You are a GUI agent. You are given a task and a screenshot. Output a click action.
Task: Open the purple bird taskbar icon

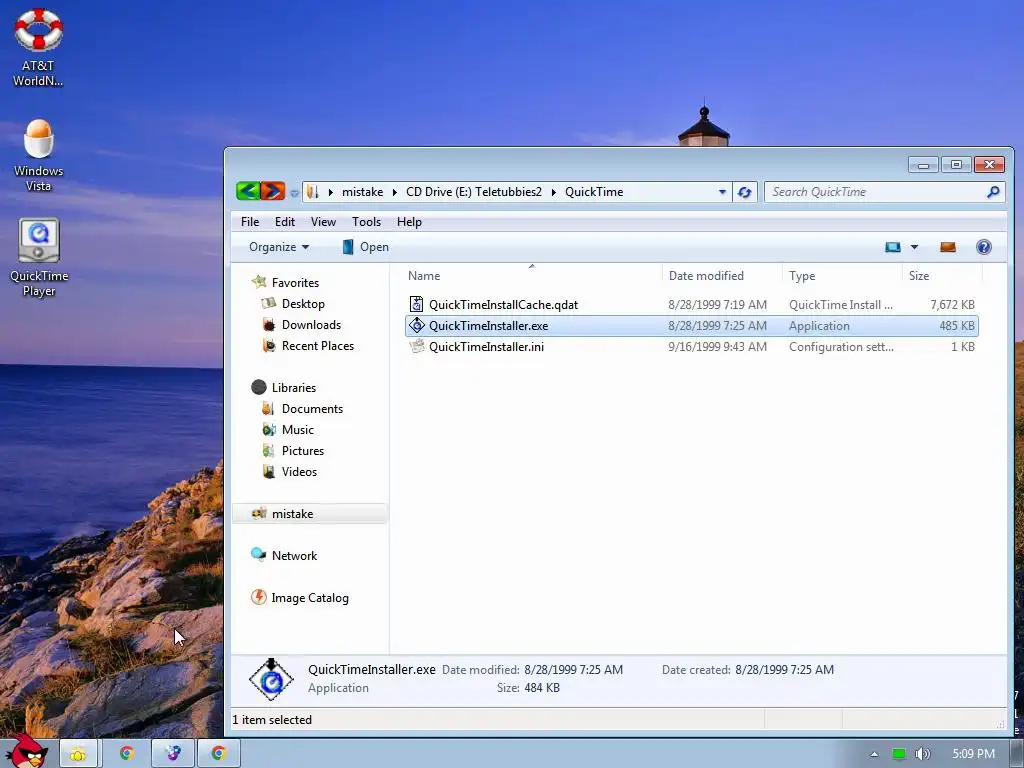pyautogui.click(x=173, y=754)
